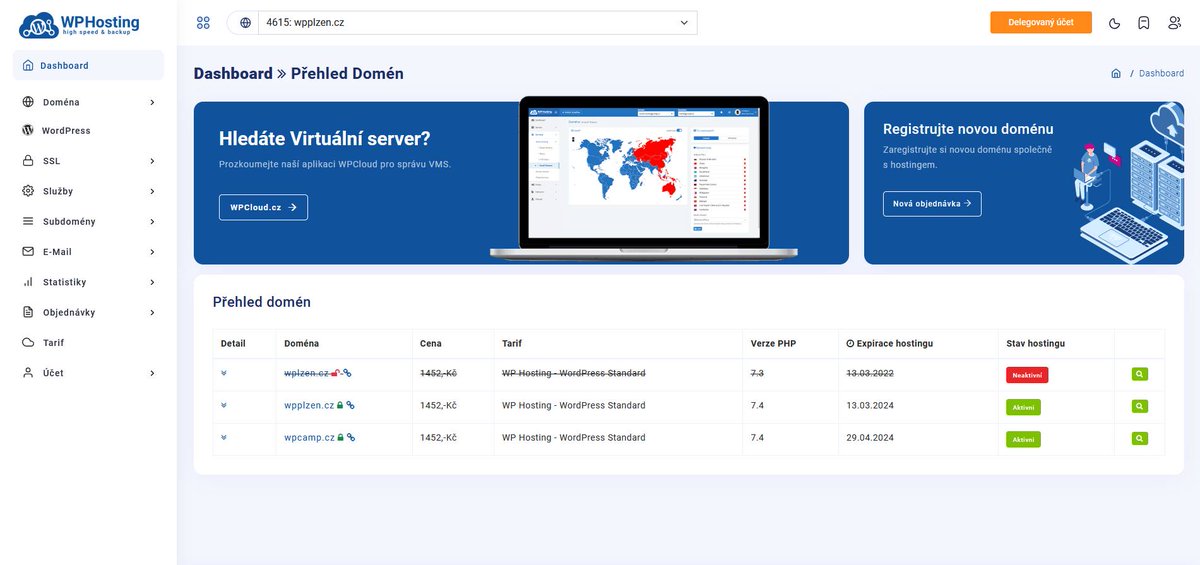Viewport: 1200px width, 565px height.
Task: Expand the Objednávky menu chevron
Action: tap(152, 312)
